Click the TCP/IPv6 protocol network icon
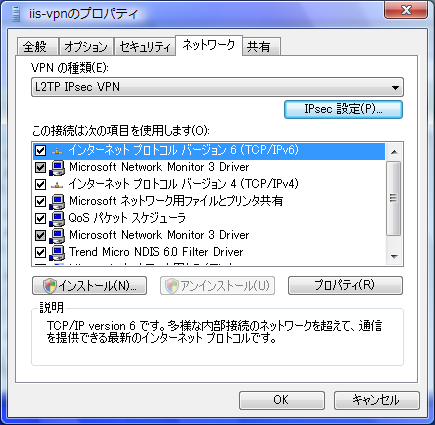Viewport: 435px width, 425px height. [x=57, y=151]
